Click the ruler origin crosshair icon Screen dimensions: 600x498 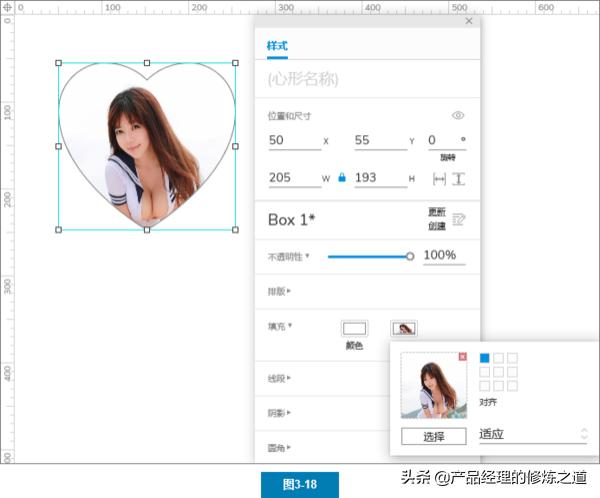point(7,7)
